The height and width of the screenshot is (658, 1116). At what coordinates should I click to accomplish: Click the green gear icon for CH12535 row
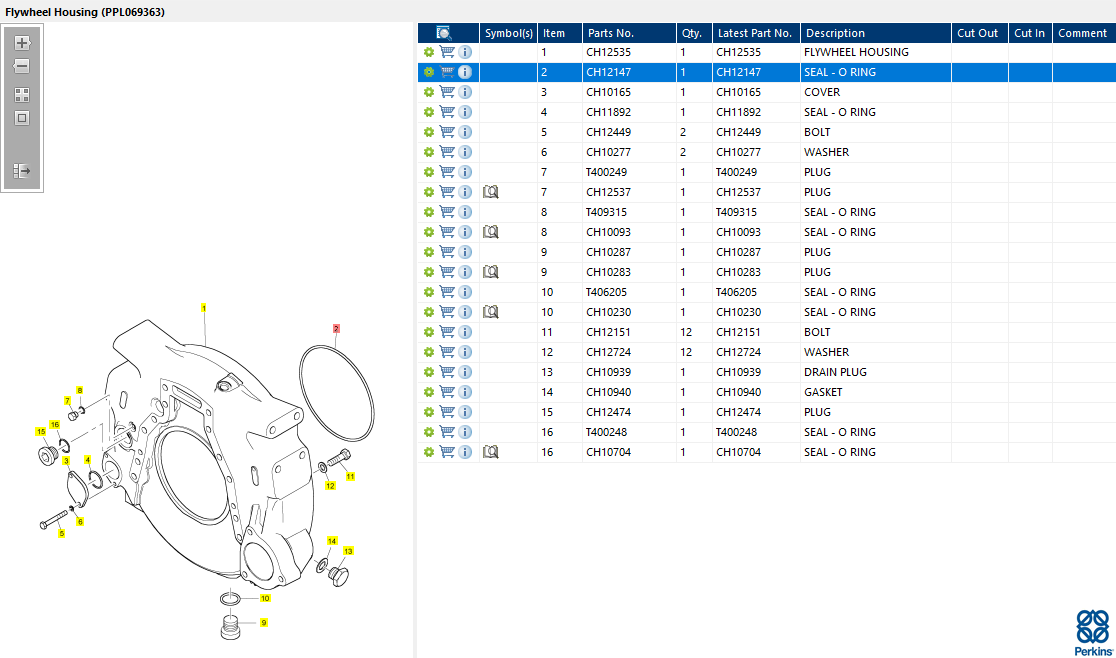click(x=428, y=52)
